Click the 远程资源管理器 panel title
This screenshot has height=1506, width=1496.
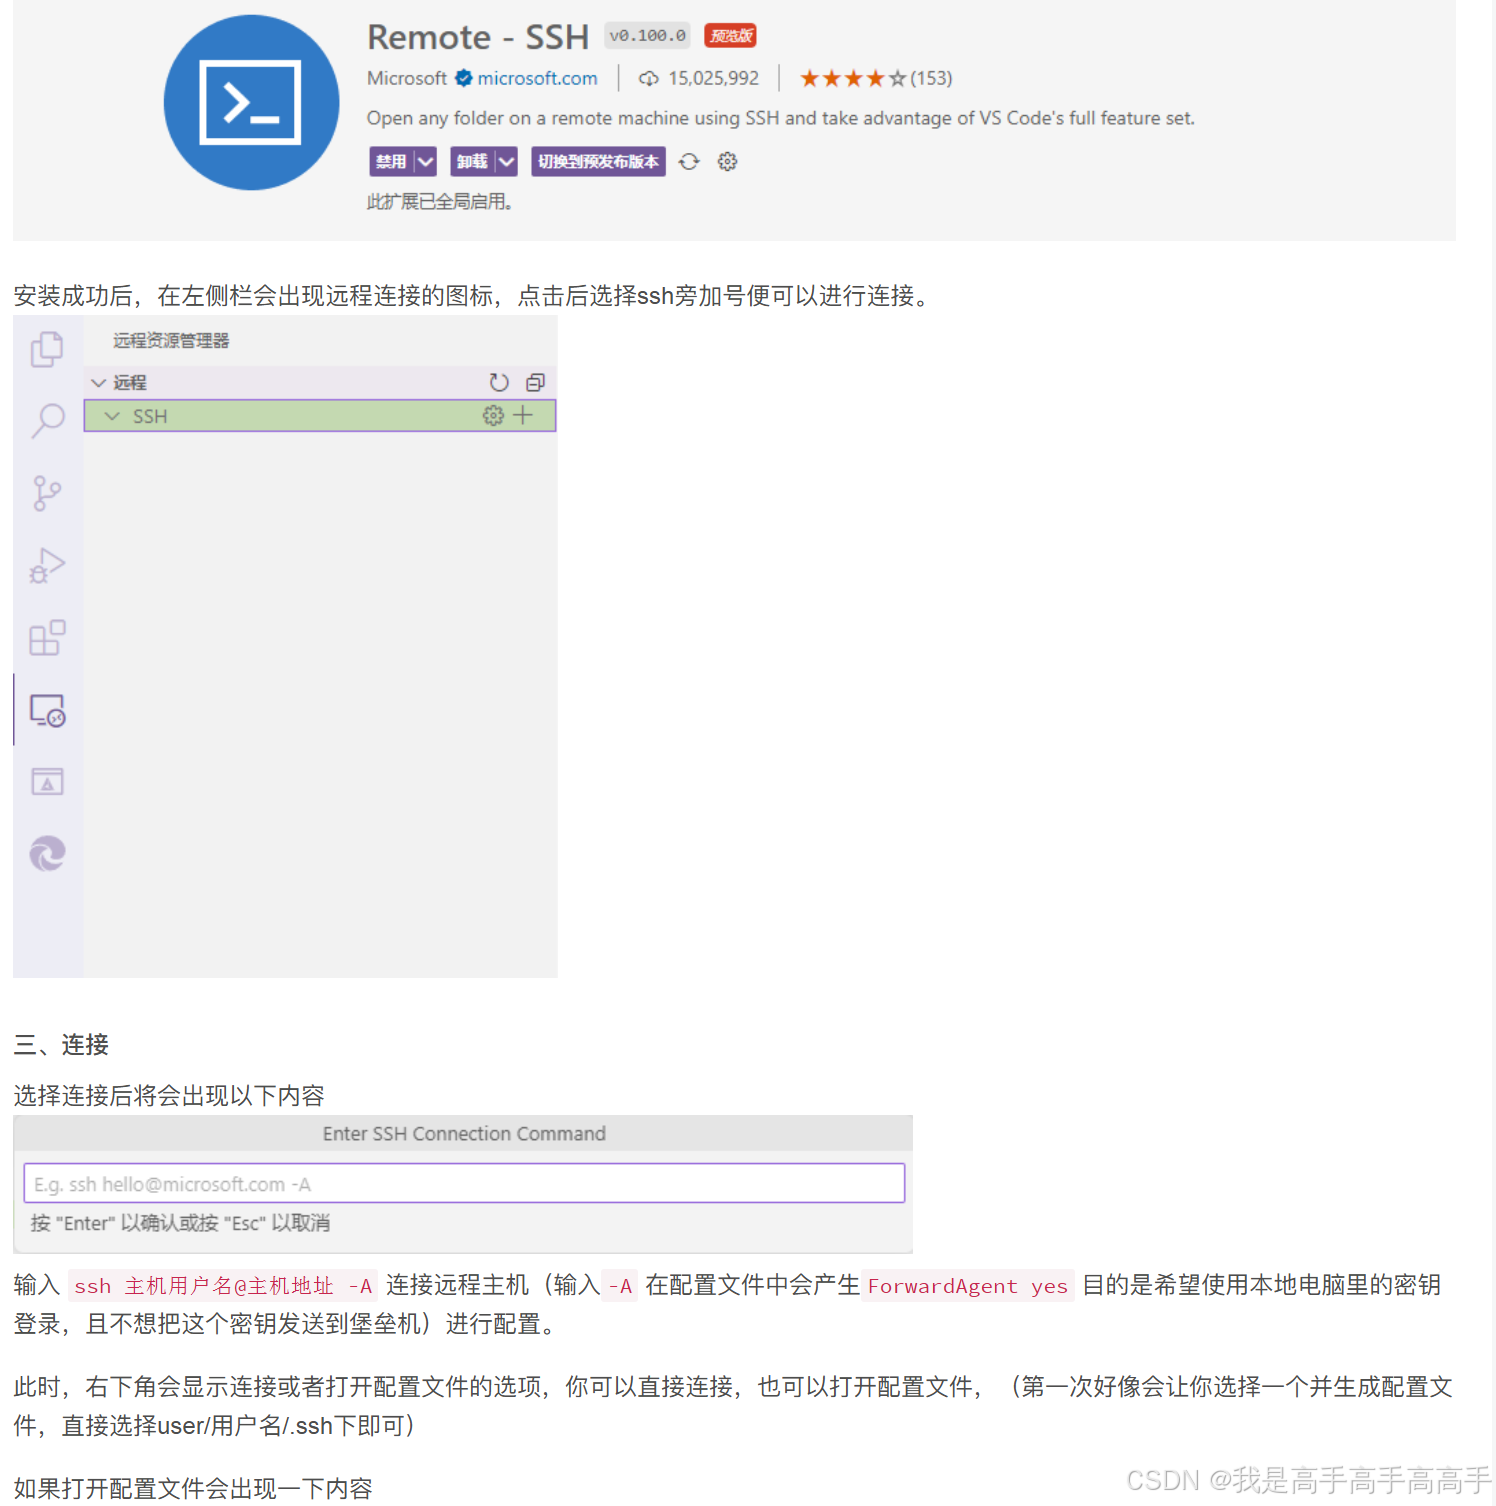click(171, 341)
